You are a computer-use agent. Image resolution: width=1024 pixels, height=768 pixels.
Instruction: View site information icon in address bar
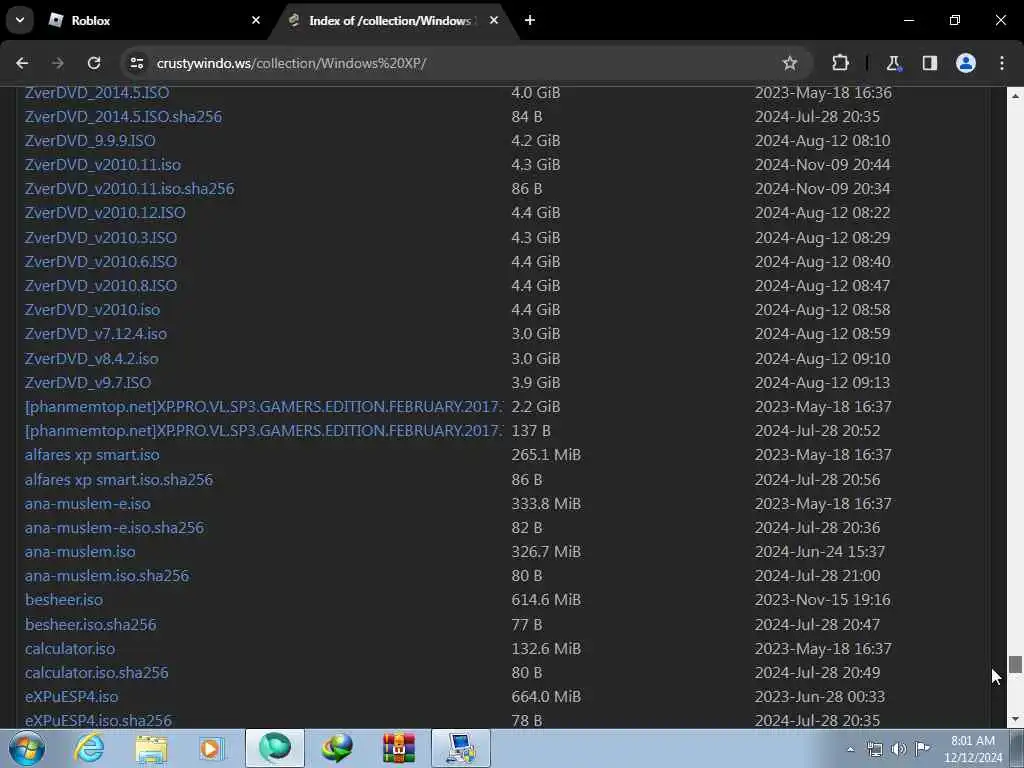click(x=137, y=63)
